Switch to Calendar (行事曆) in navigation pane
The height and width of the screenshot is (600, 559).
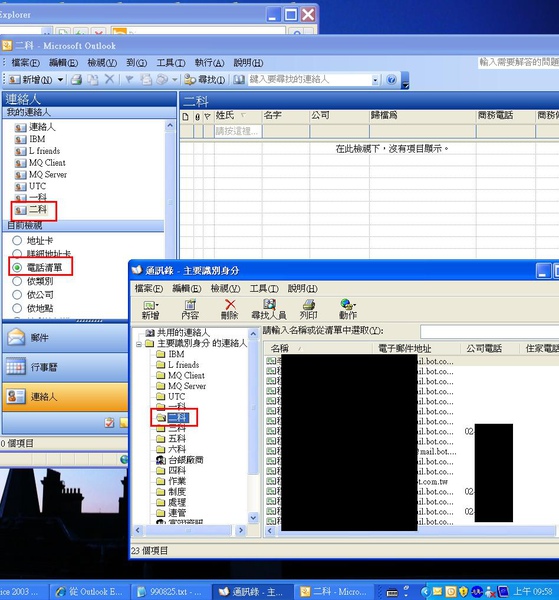[x=65, y=367]
